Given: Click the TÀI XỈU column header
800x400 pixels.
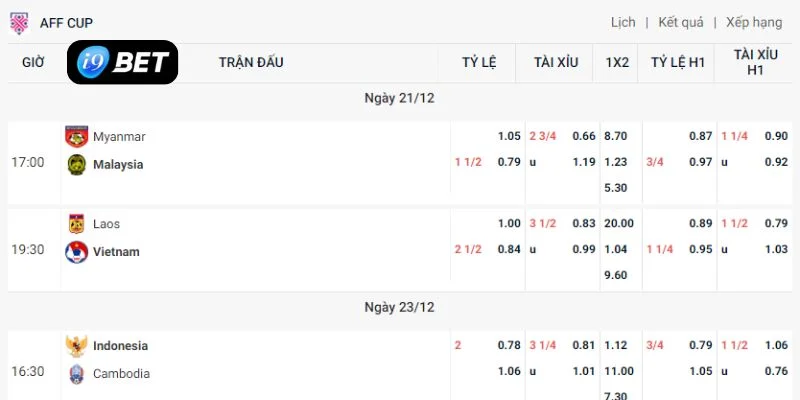Looking at the screenshot, I should [556, 63].
